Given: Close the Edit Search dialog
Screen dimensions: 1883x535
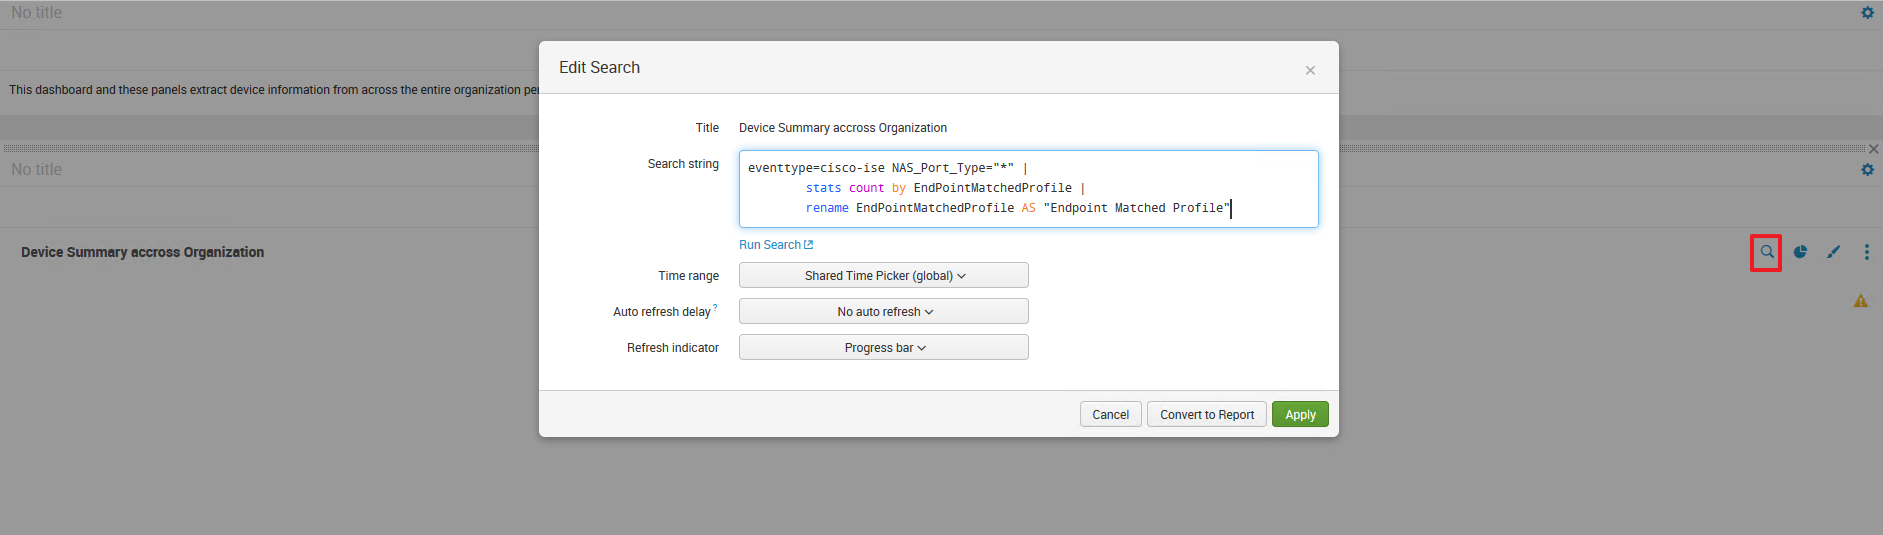Looking at the screenshot, I should tap(1310, 70).
